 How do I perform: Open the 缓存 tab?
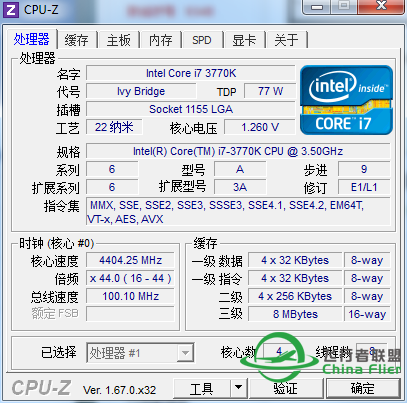tap(77, 40)
